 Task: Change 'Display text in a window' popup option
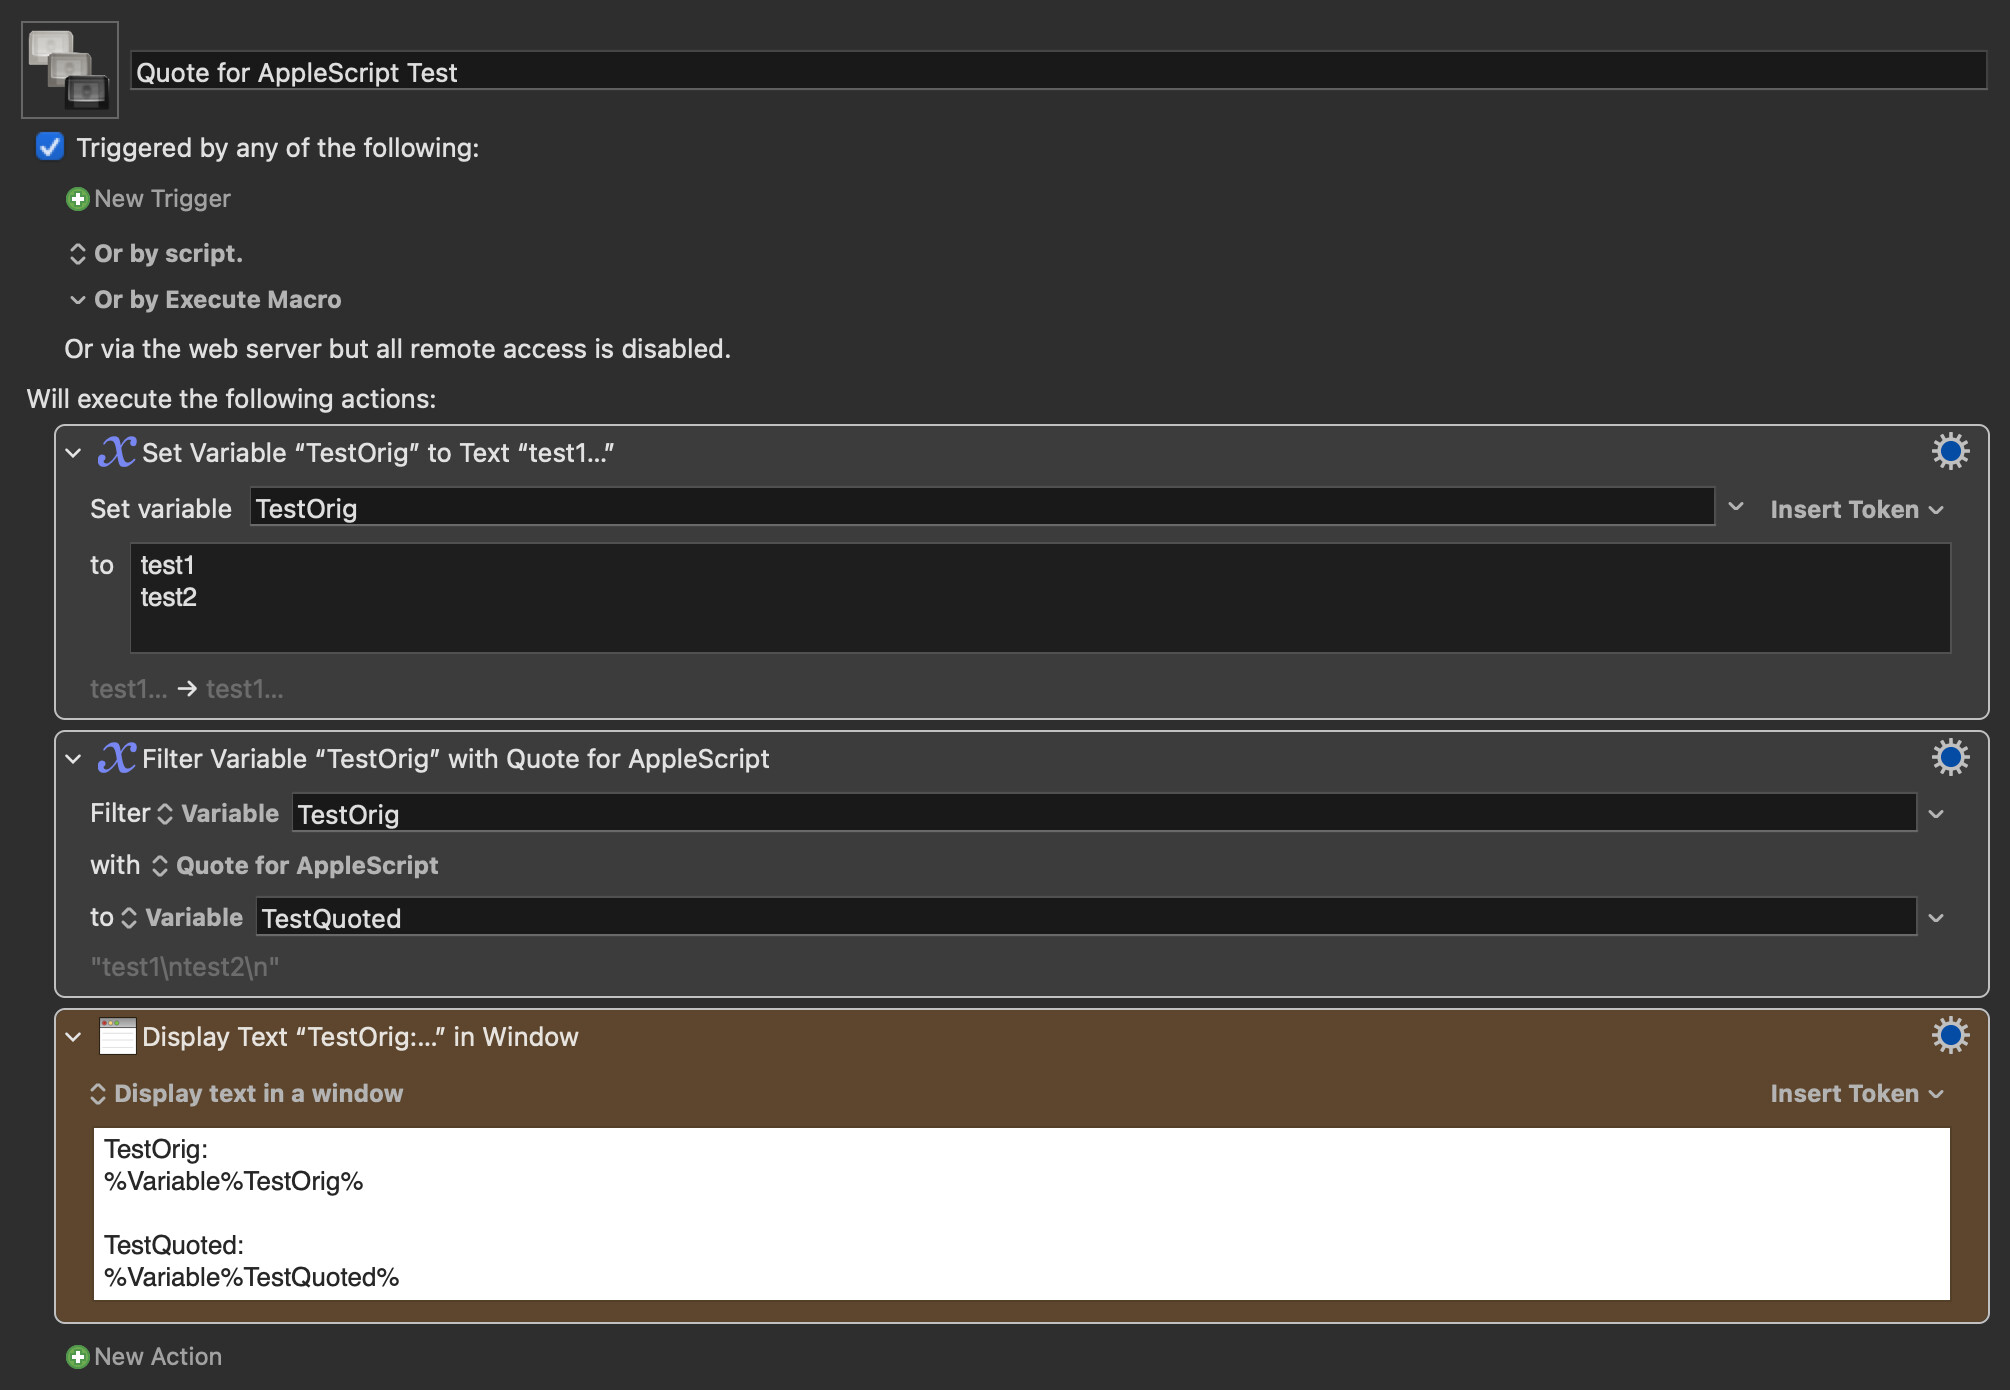tap(247, 1094)
